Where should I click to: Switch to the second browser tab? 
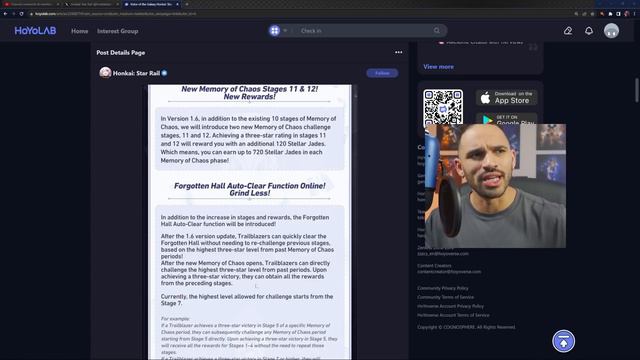pyautogui.click(x=90, y=4)
